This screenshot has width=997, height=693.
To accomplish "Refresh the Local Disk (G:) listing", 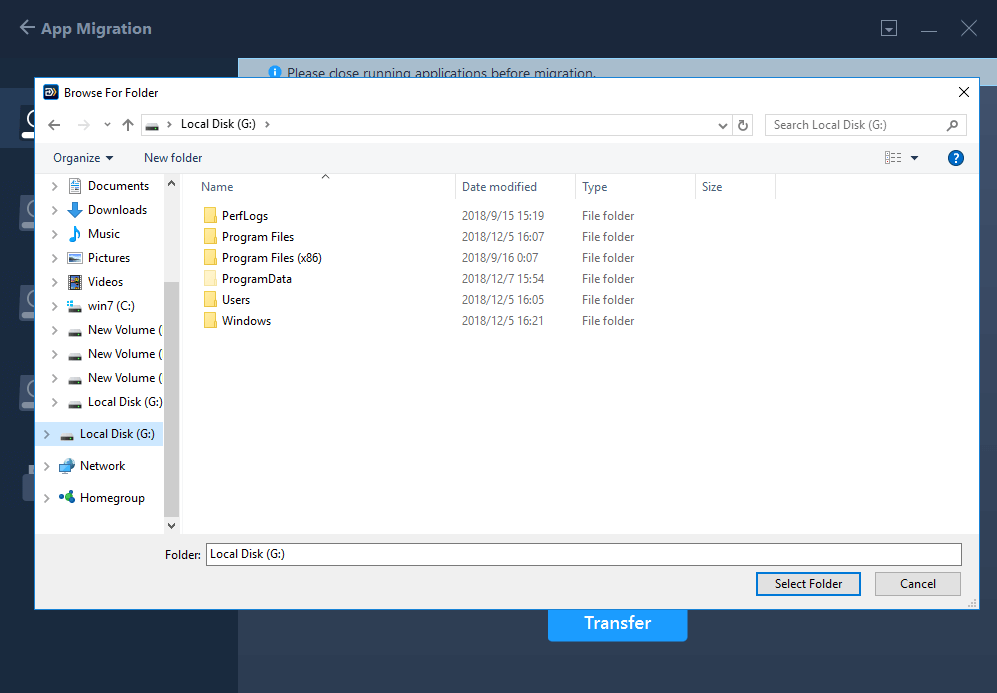I will (x=743, y=125).
